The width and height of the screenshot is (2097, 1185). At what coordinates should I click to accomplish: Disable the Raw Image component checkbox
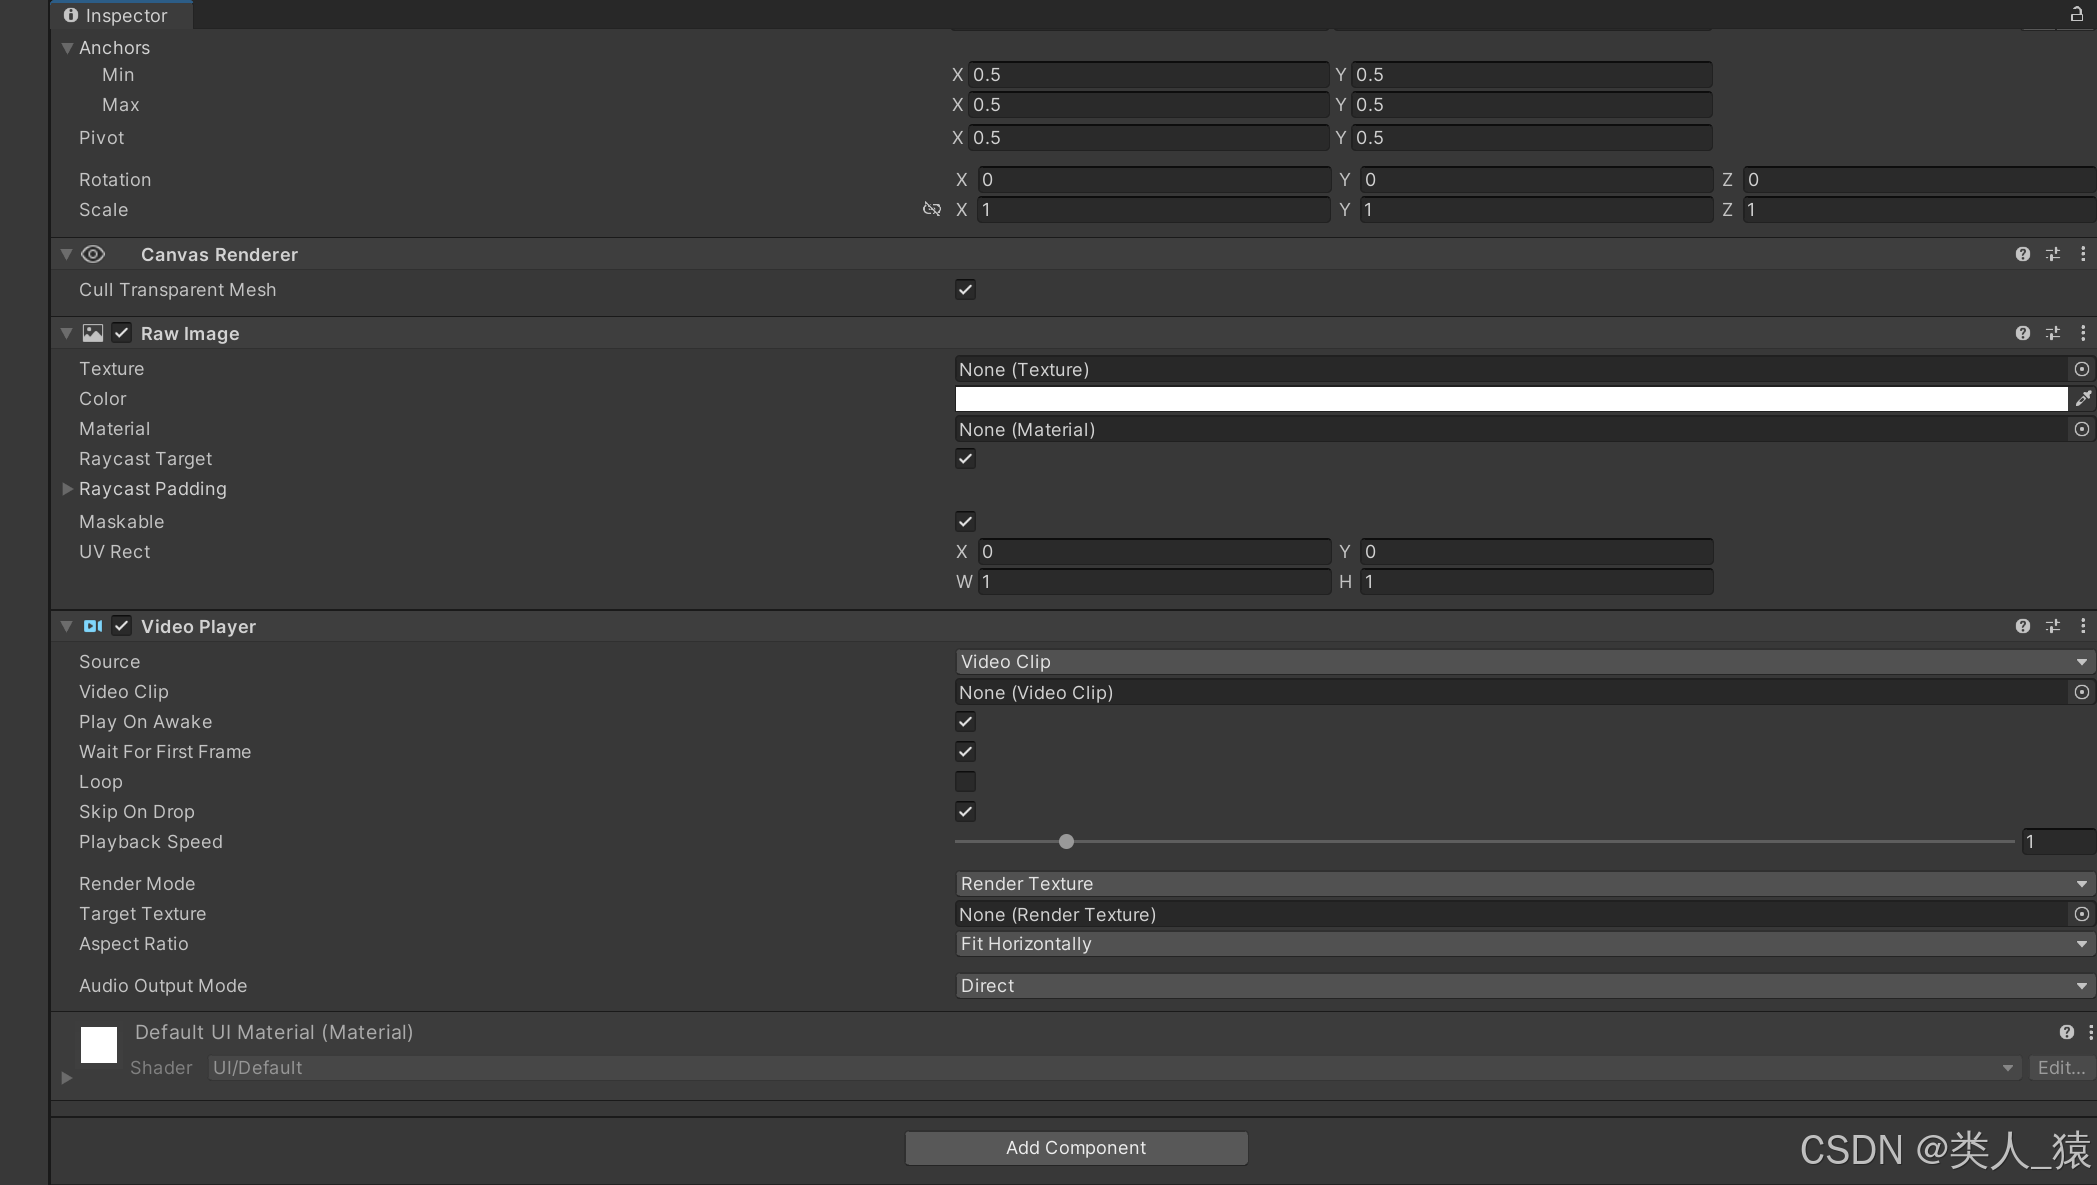click(122, 333)
